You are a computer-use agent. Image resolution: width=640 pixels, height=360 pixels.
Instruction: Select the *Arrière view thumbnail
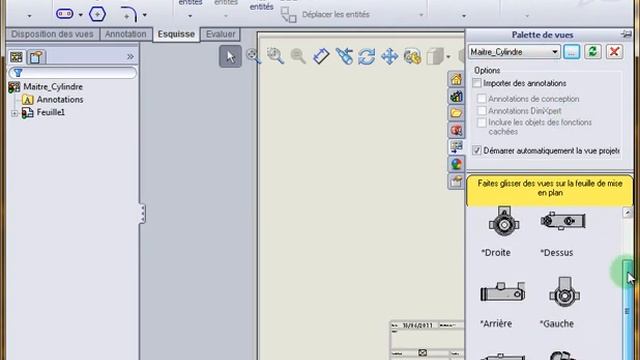coord(502,292)
